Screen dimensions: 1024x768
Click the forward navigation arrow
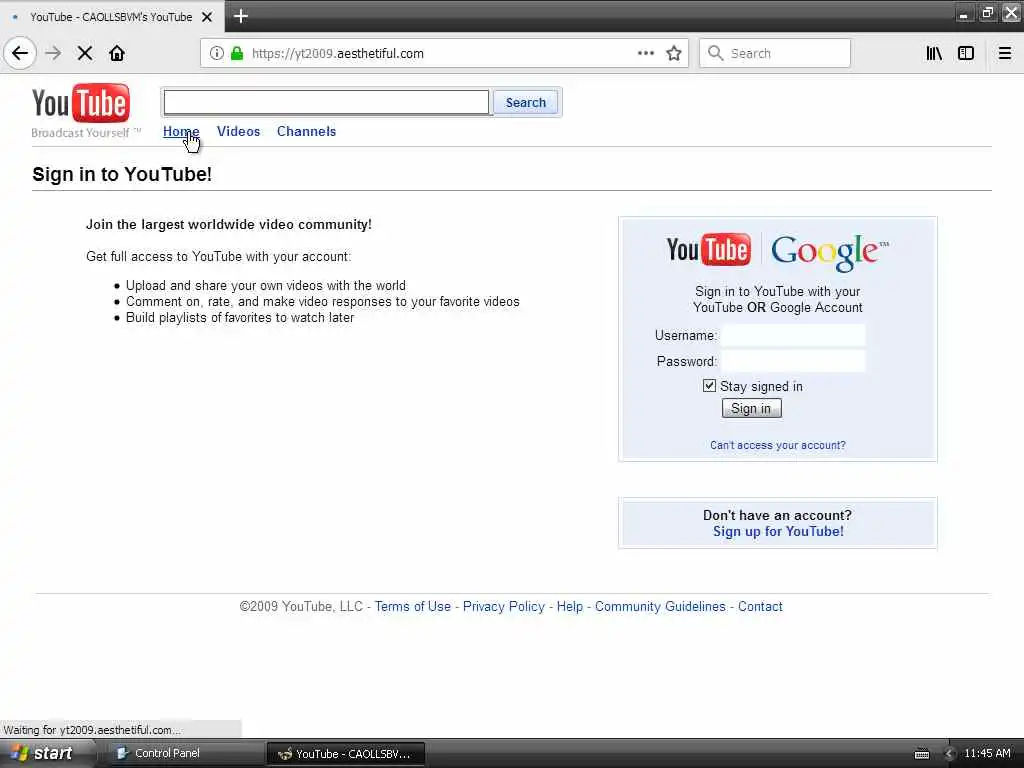[53, 53]
